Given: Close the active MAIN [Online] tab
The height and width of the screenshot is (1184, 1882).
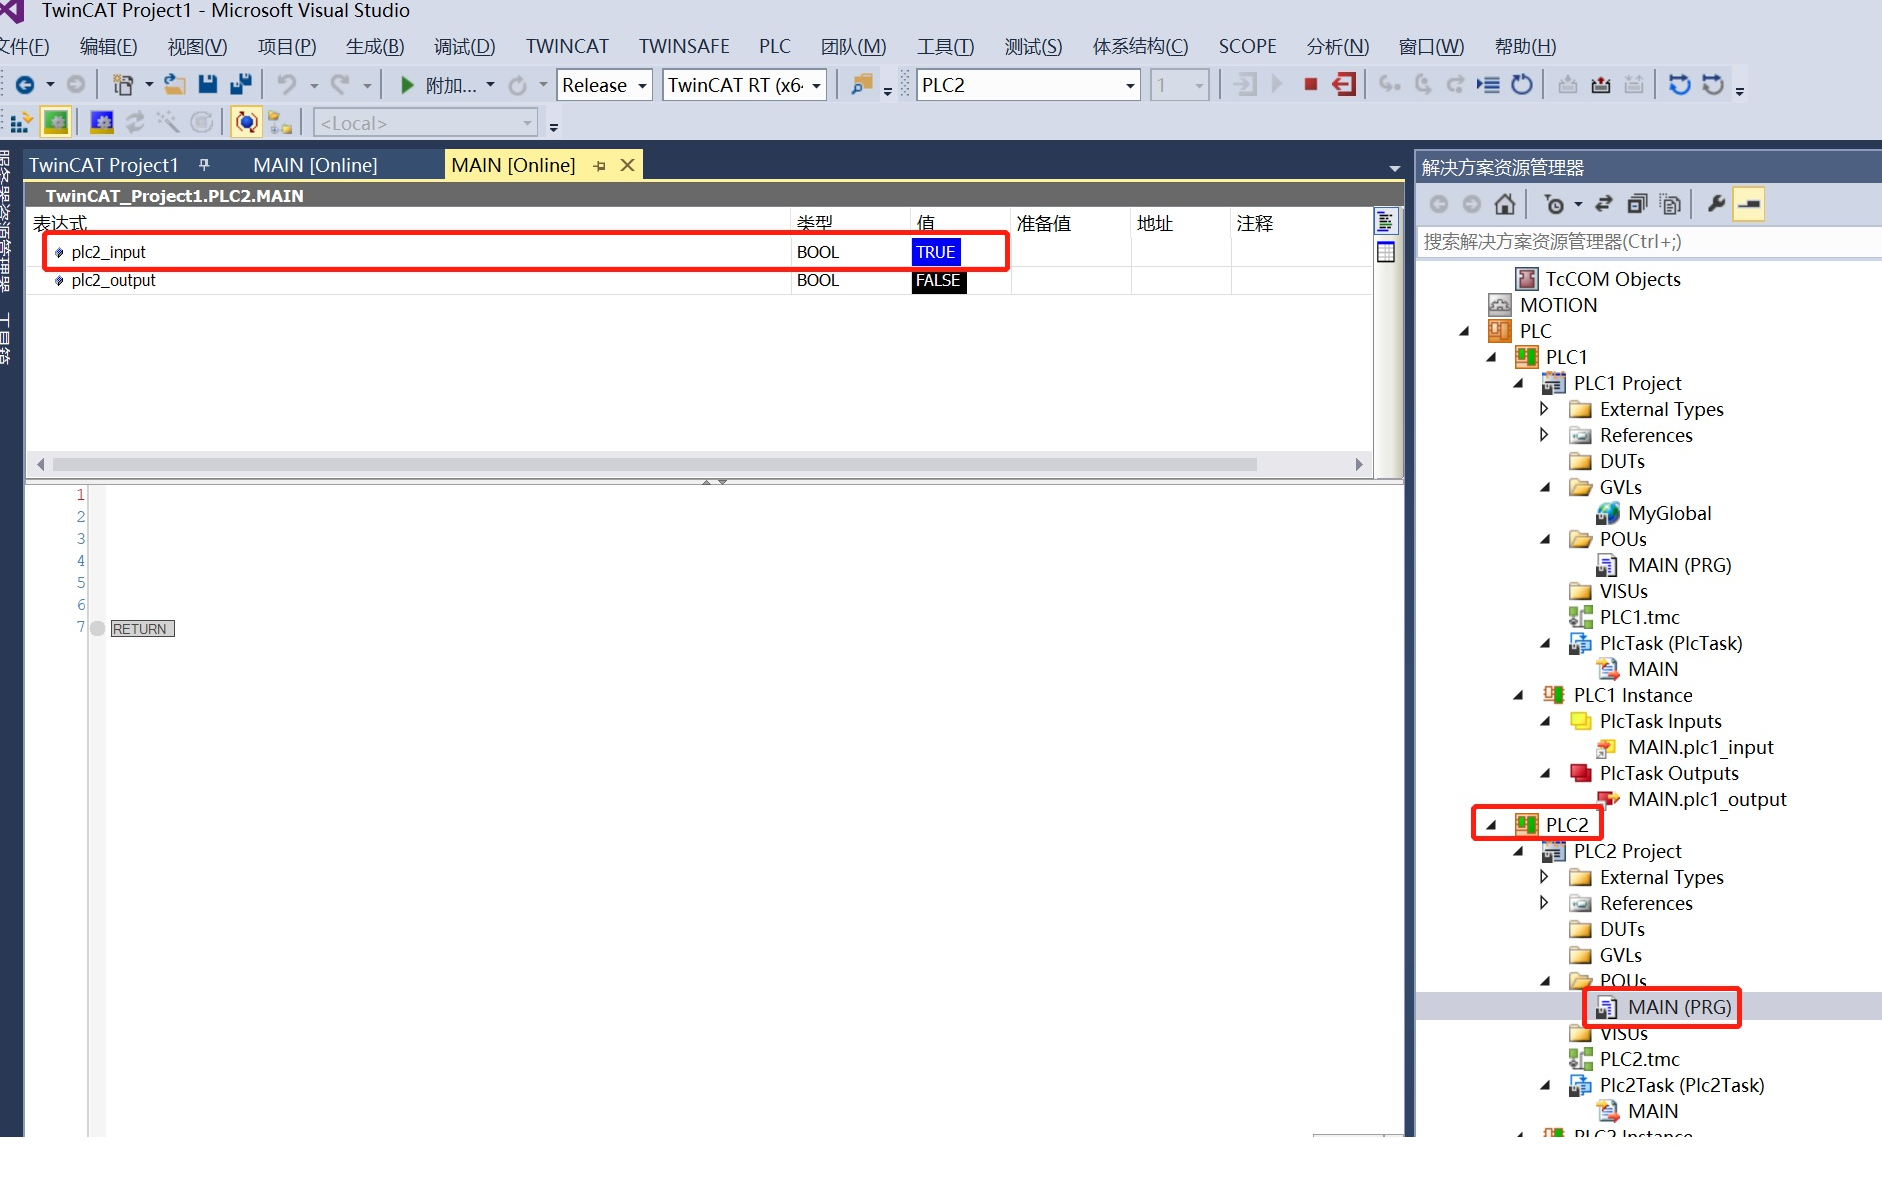Looking at the screenshot, I should tap(627, 165).
